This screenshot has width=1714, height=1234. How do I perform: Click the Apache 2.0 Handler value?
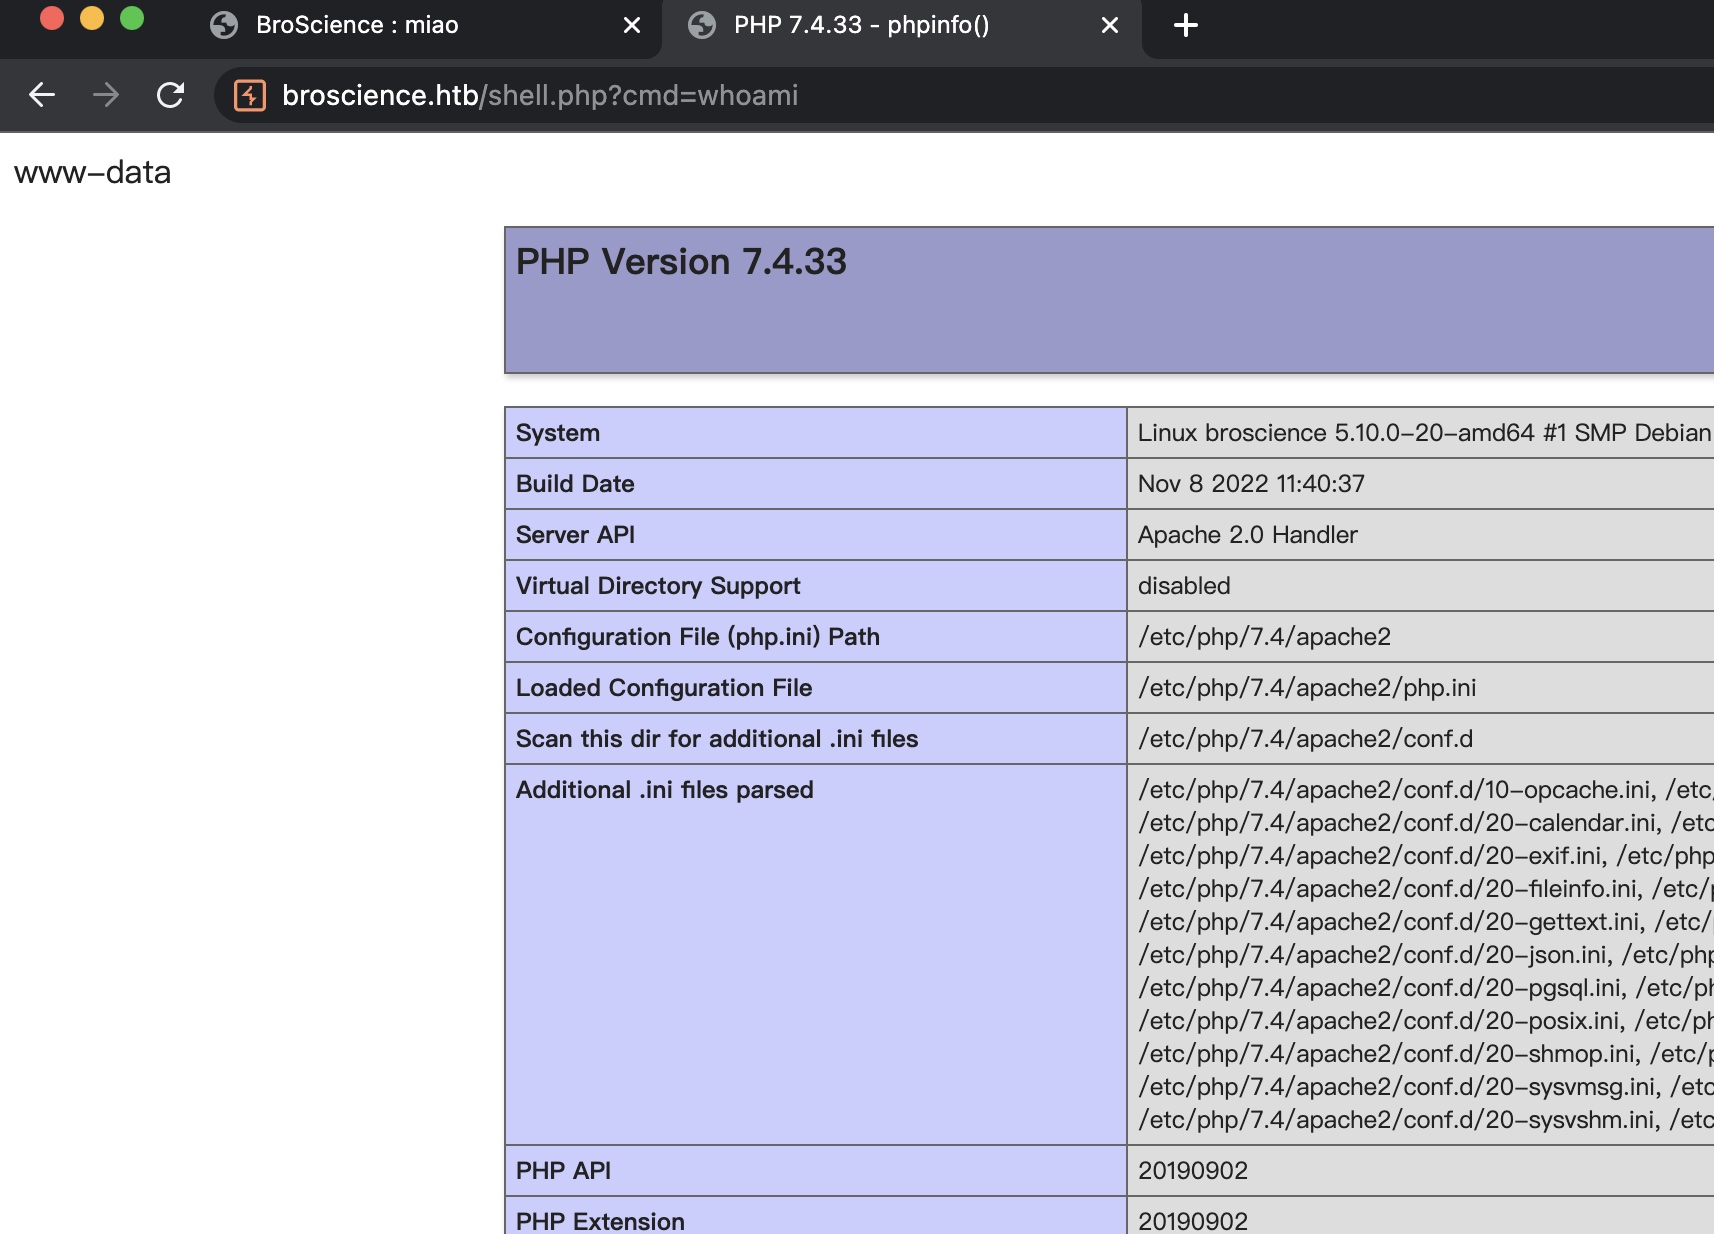[1247, 535]
